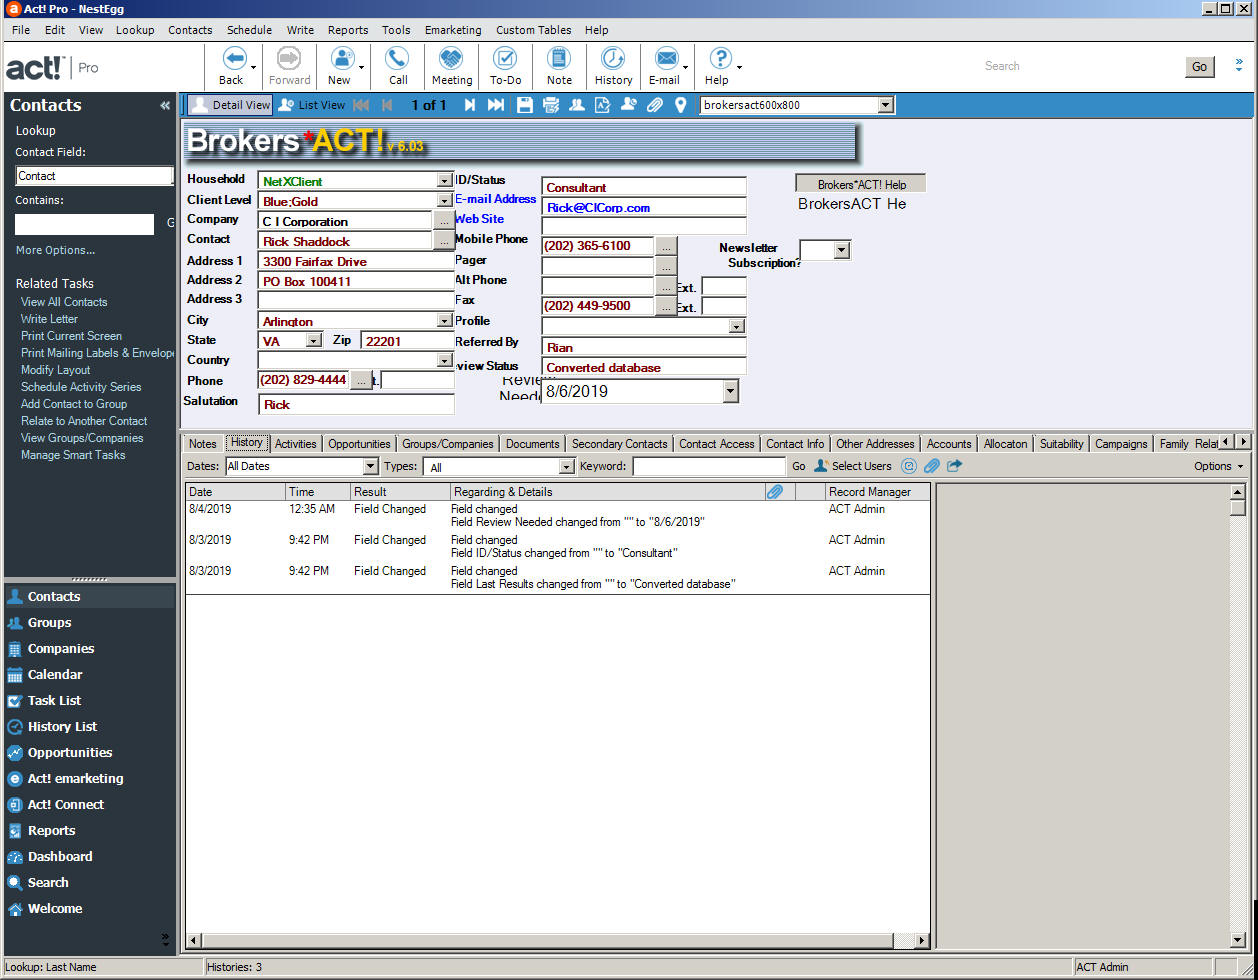Open the Emarketing menu
This screenshot has width=1258, height=980.
point(453,30)
